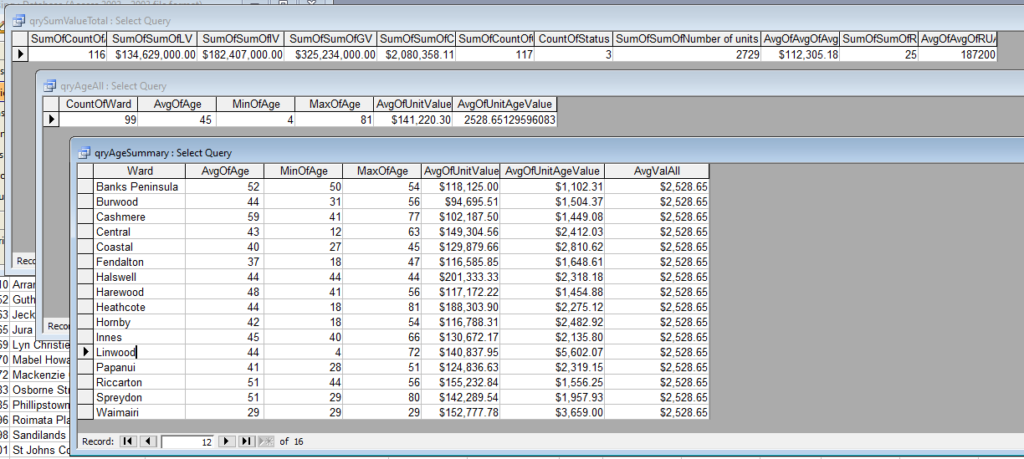Select the Ward column header
The image size is (1024, 459).
pyautogui.click(x=140, y=171)
